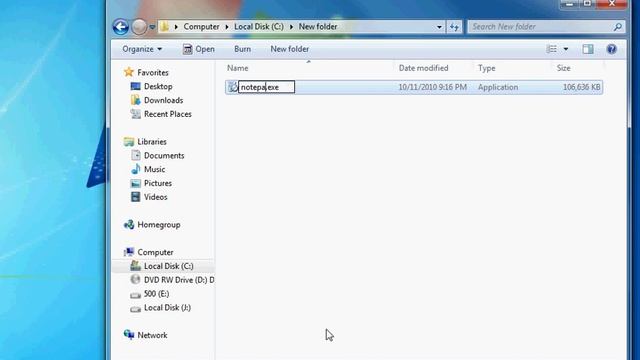Open the Pictures library
640x360 pixels.
tap(158, 183)
